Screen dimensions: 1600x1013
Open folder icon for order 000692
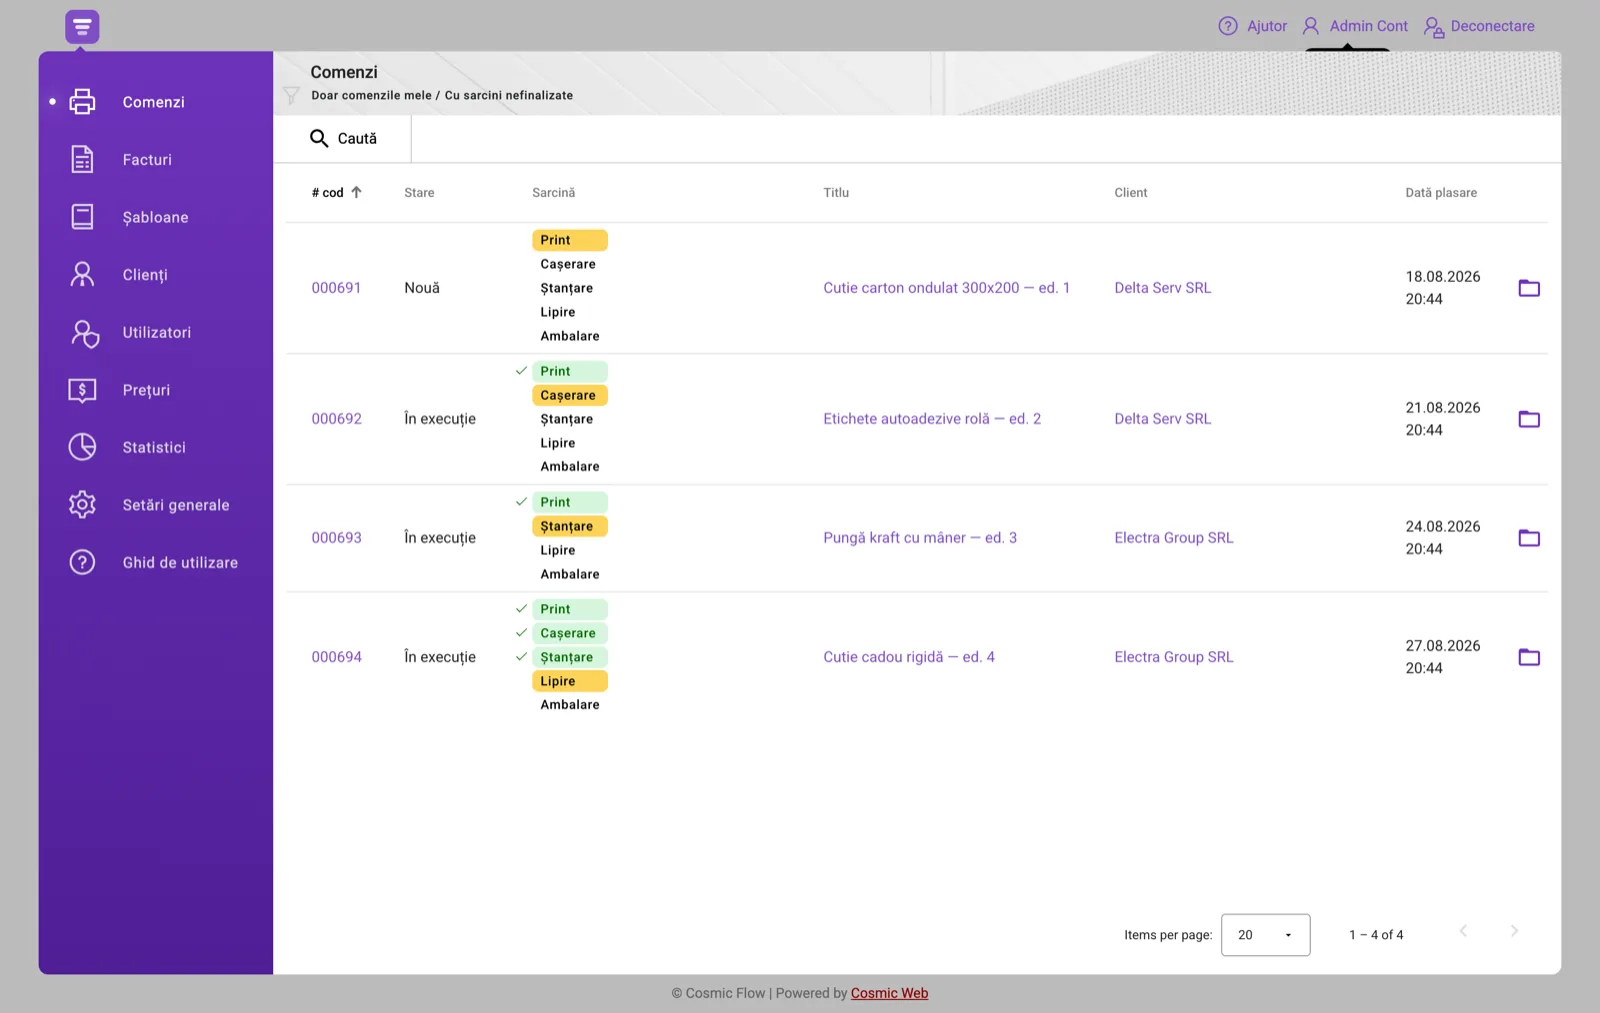pos(1529,419)
